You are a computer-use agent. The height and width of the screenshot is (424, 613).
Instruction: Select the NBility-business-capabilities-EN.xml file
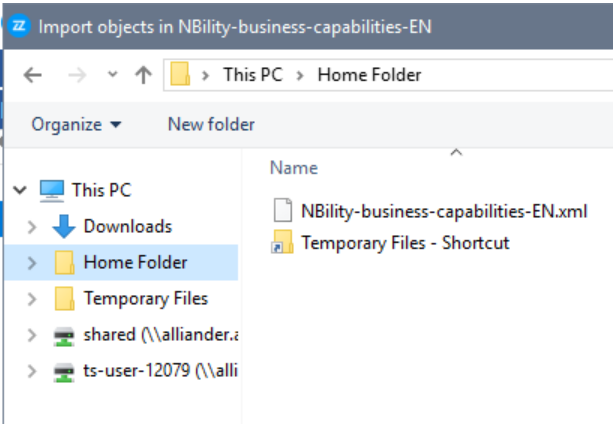[443, 211]
